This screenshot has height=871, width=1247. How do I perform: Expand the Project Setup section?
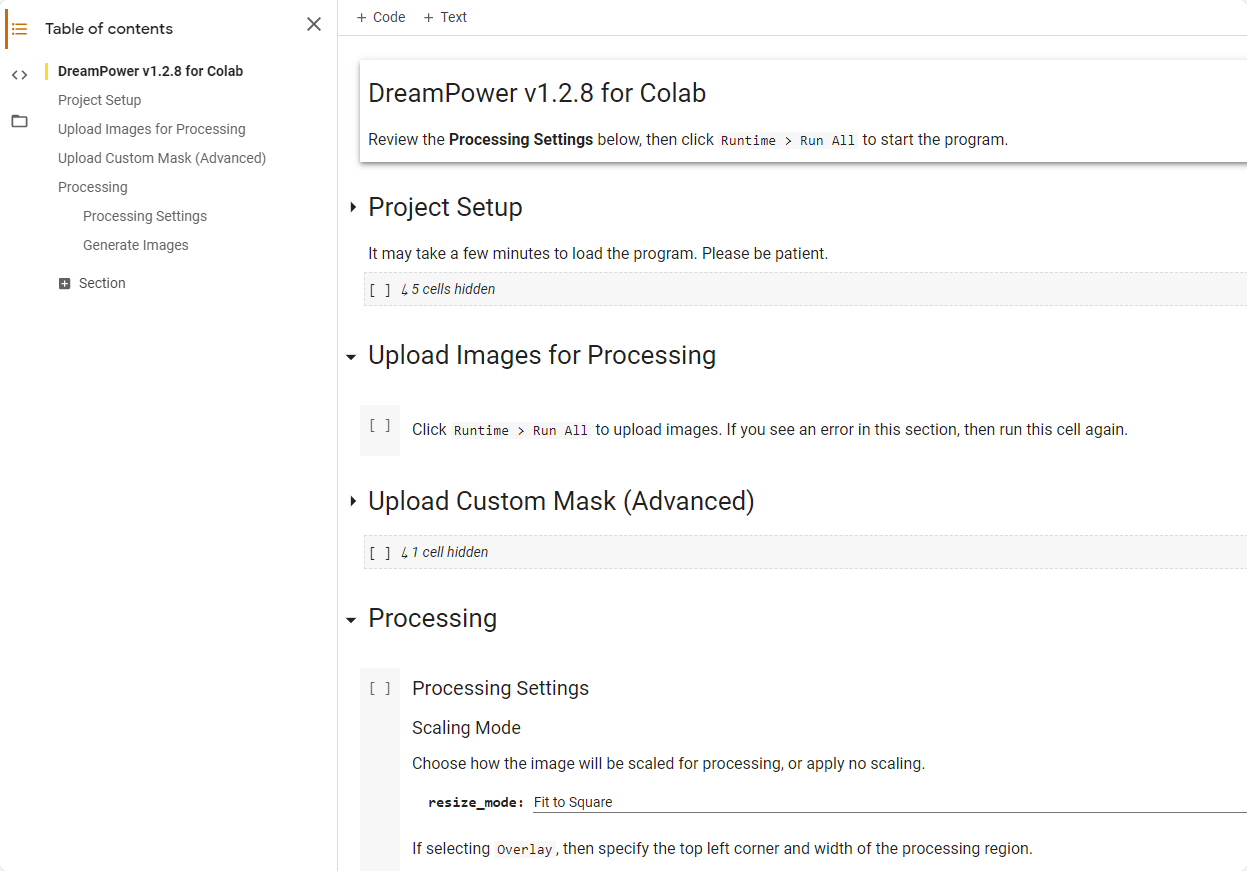(x=352, y=207)
